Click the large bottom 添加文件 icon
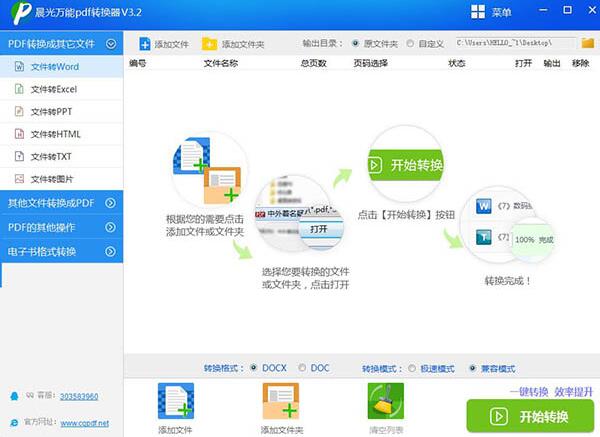The height and width of the screenshot is (437, 600). pos(176,401)
